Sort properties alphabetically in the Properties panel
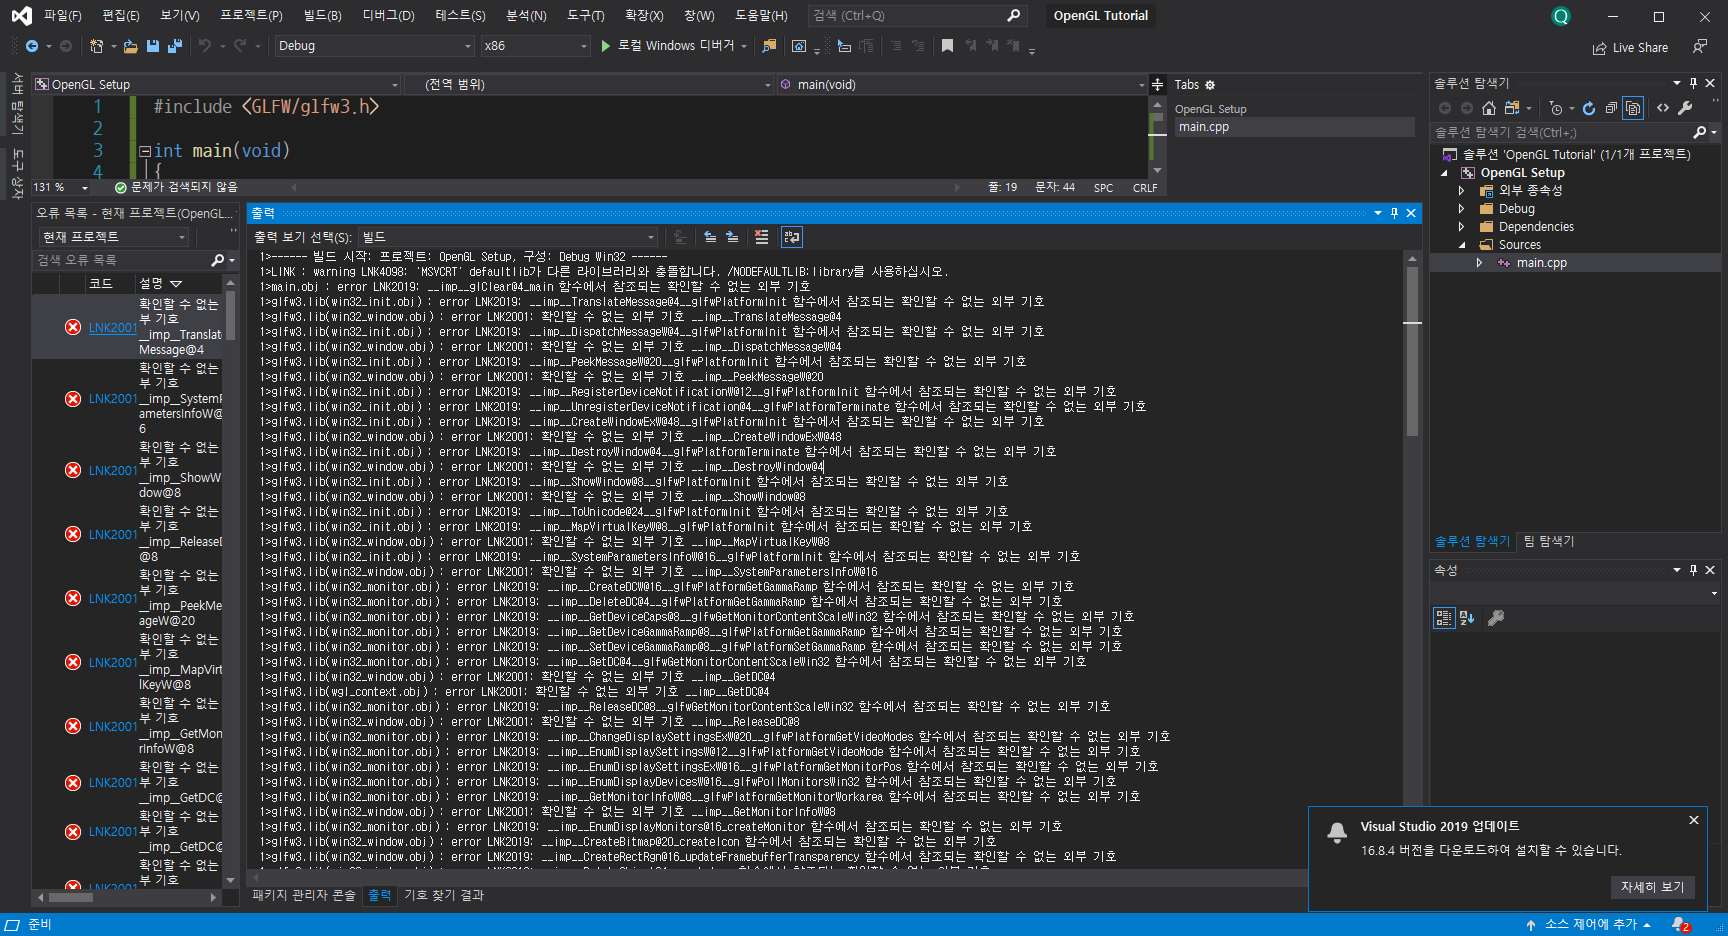This screenshot has width=1728, height=936. click(x=1467, y=618)
